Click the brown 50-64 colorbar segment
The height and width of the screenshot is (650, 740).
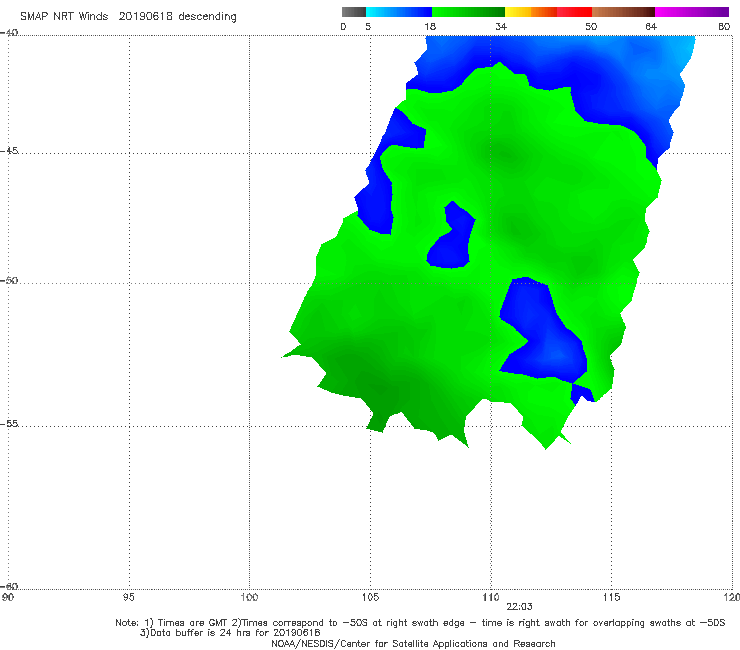[x=623, y=12]
